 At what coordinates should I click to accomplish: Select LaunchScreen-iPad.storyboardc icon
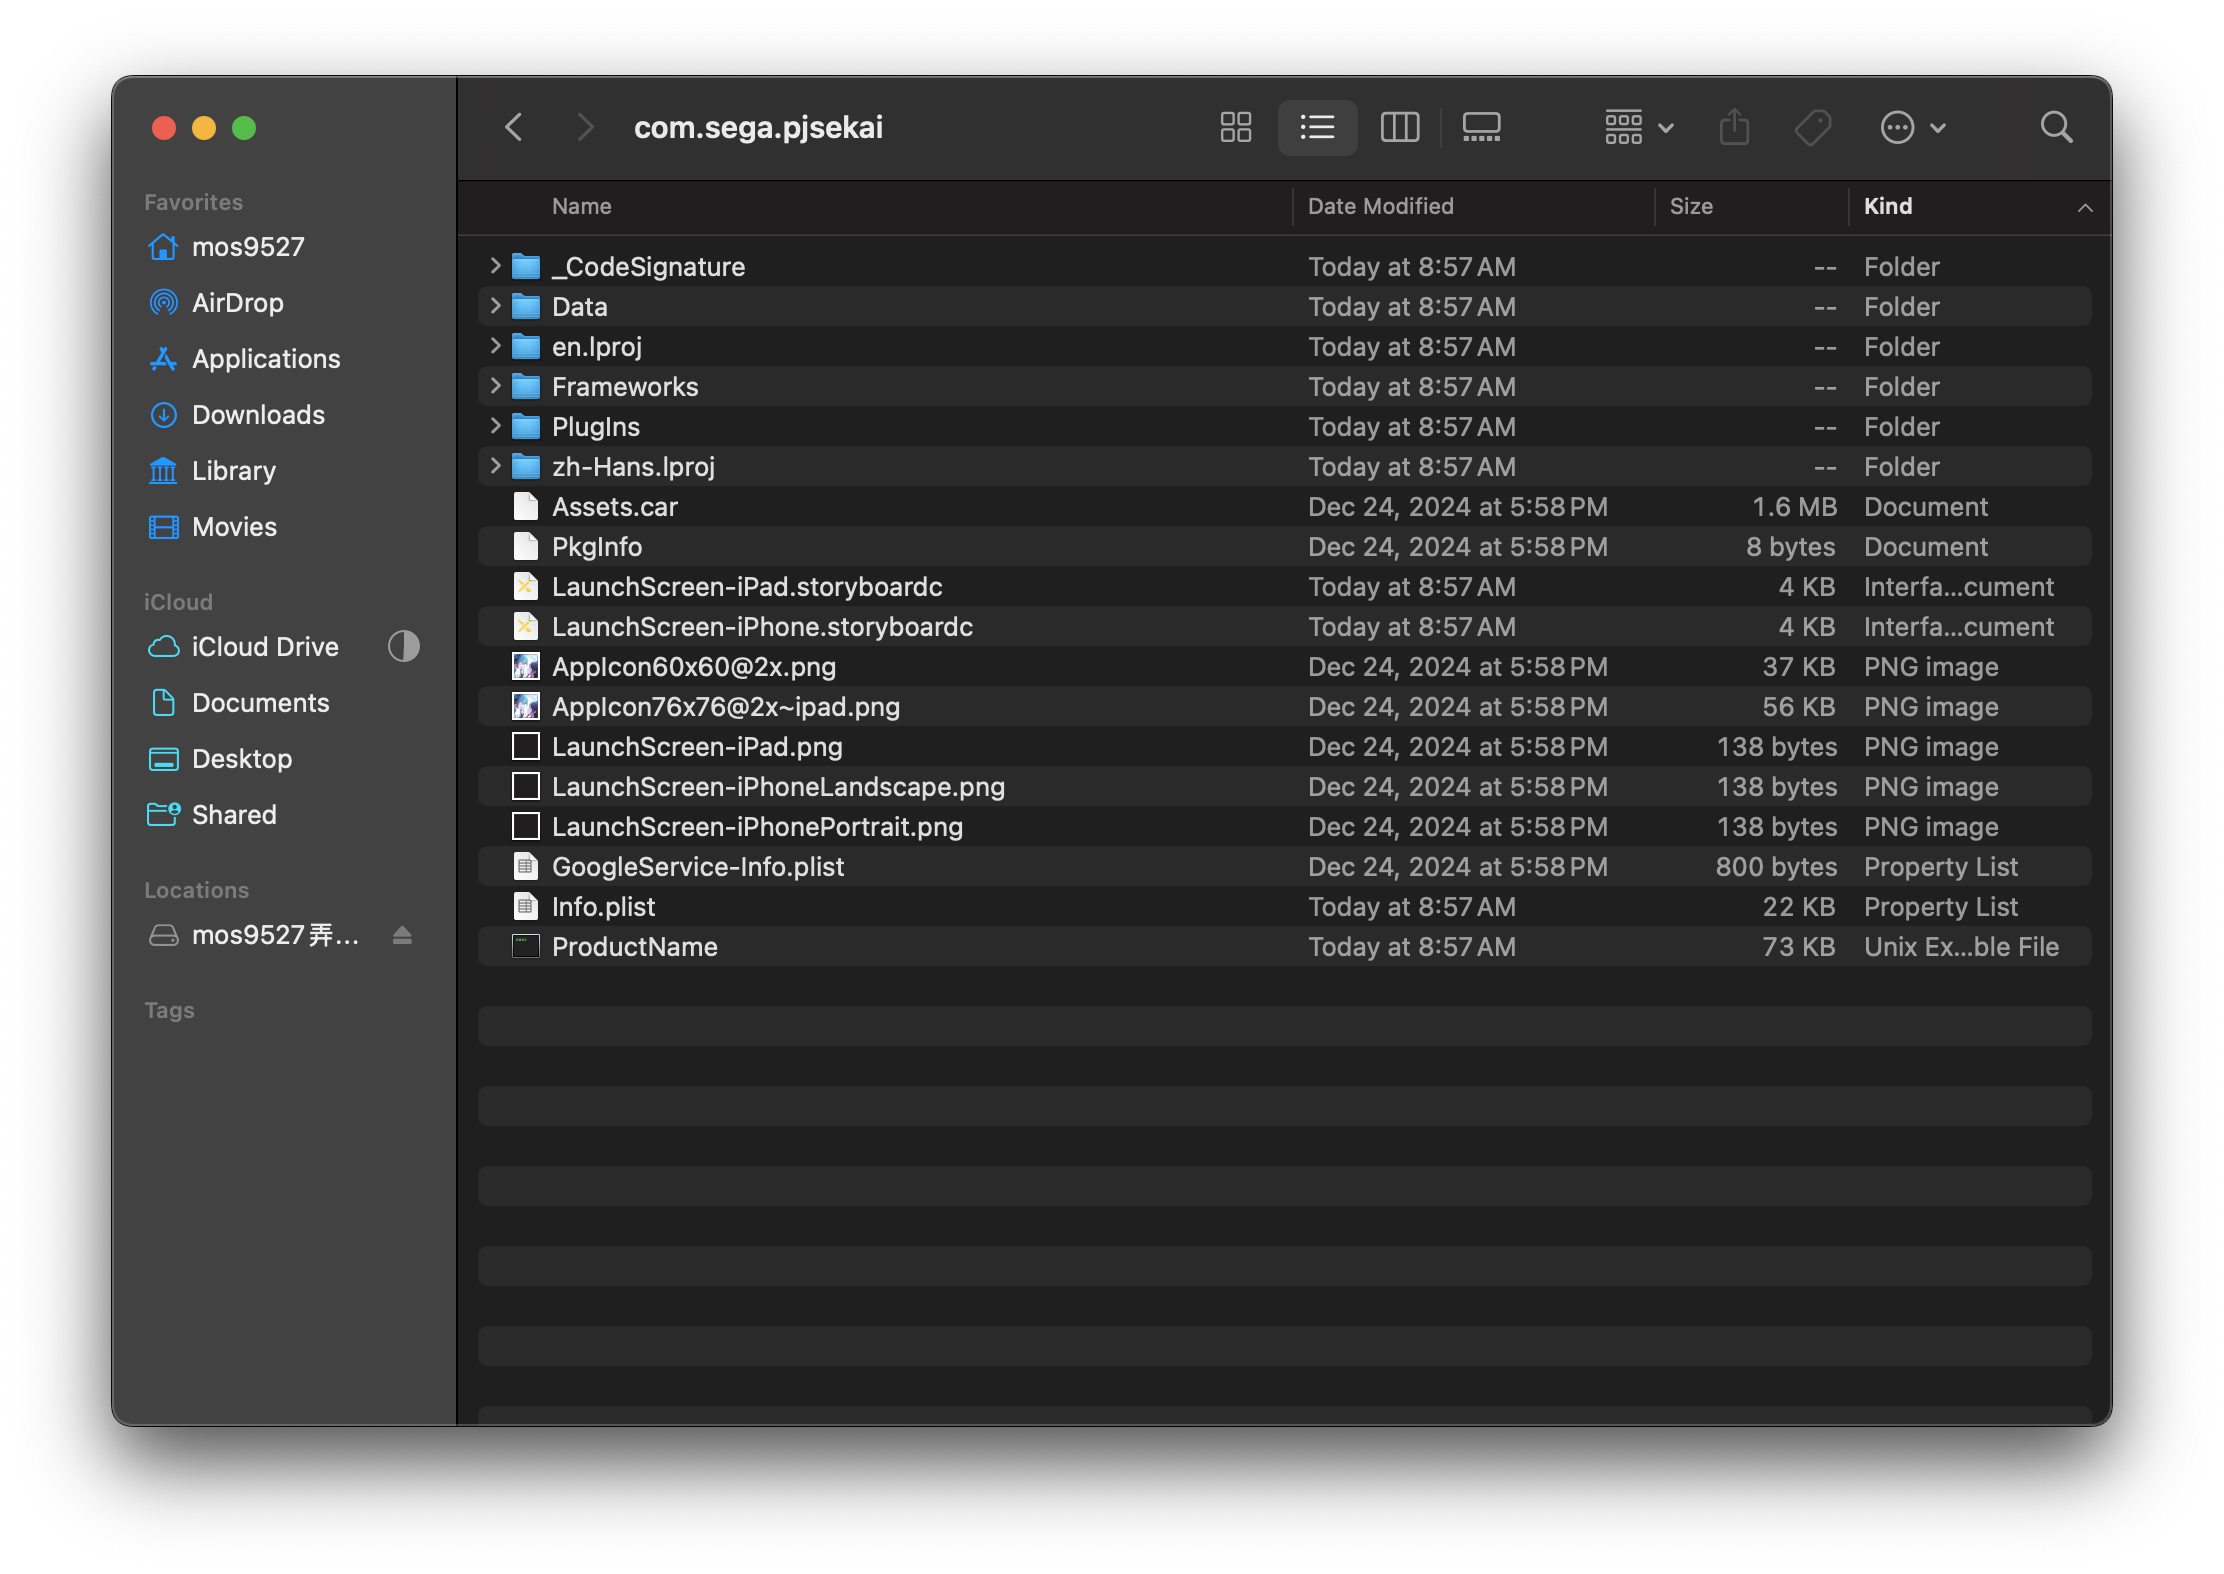[x=526, y=587]
